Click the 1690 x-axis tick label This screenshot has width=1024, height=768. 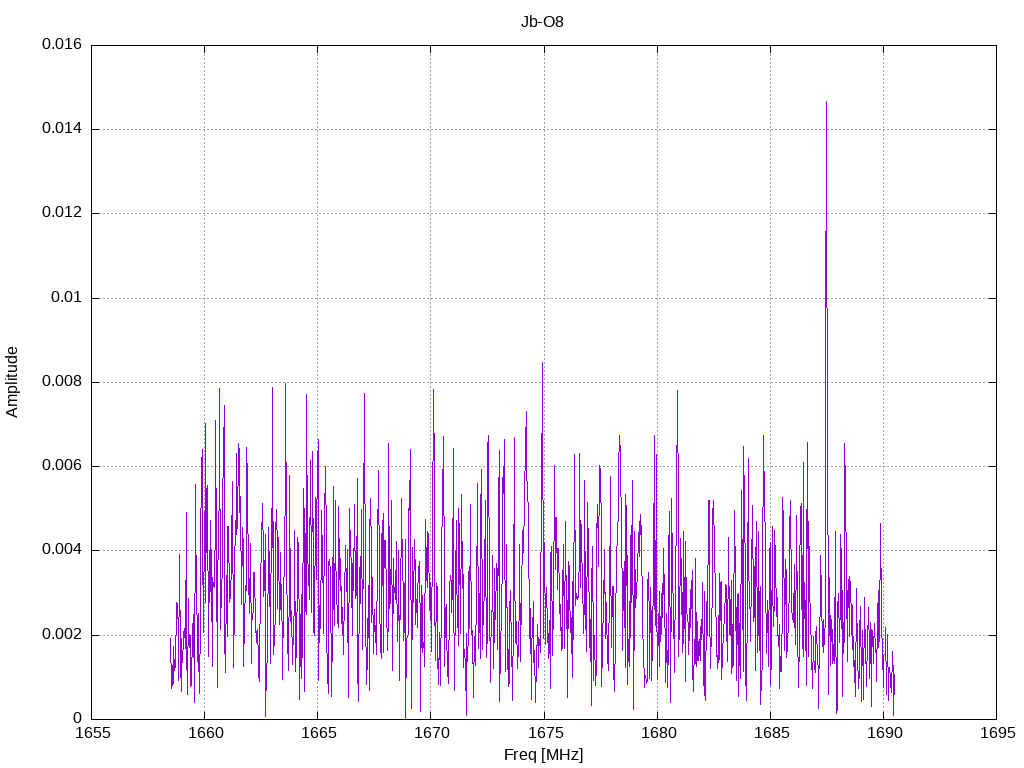pos(885,733)
